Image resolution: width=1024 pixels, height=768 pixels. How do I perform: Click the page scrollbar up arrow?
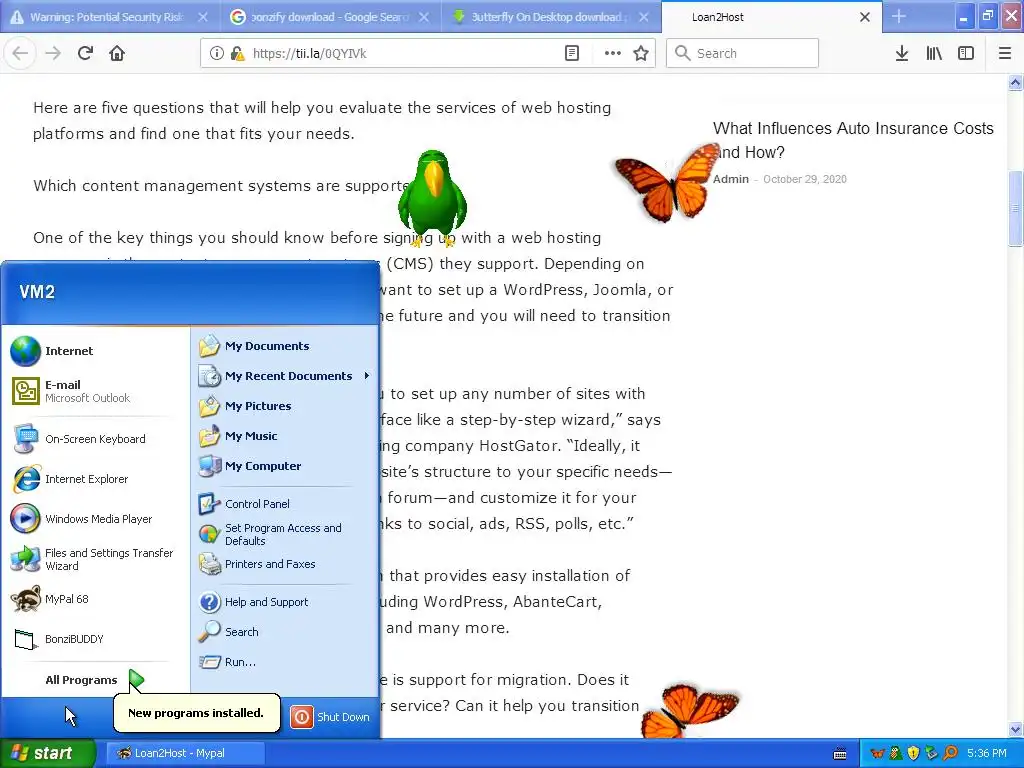1016,83
